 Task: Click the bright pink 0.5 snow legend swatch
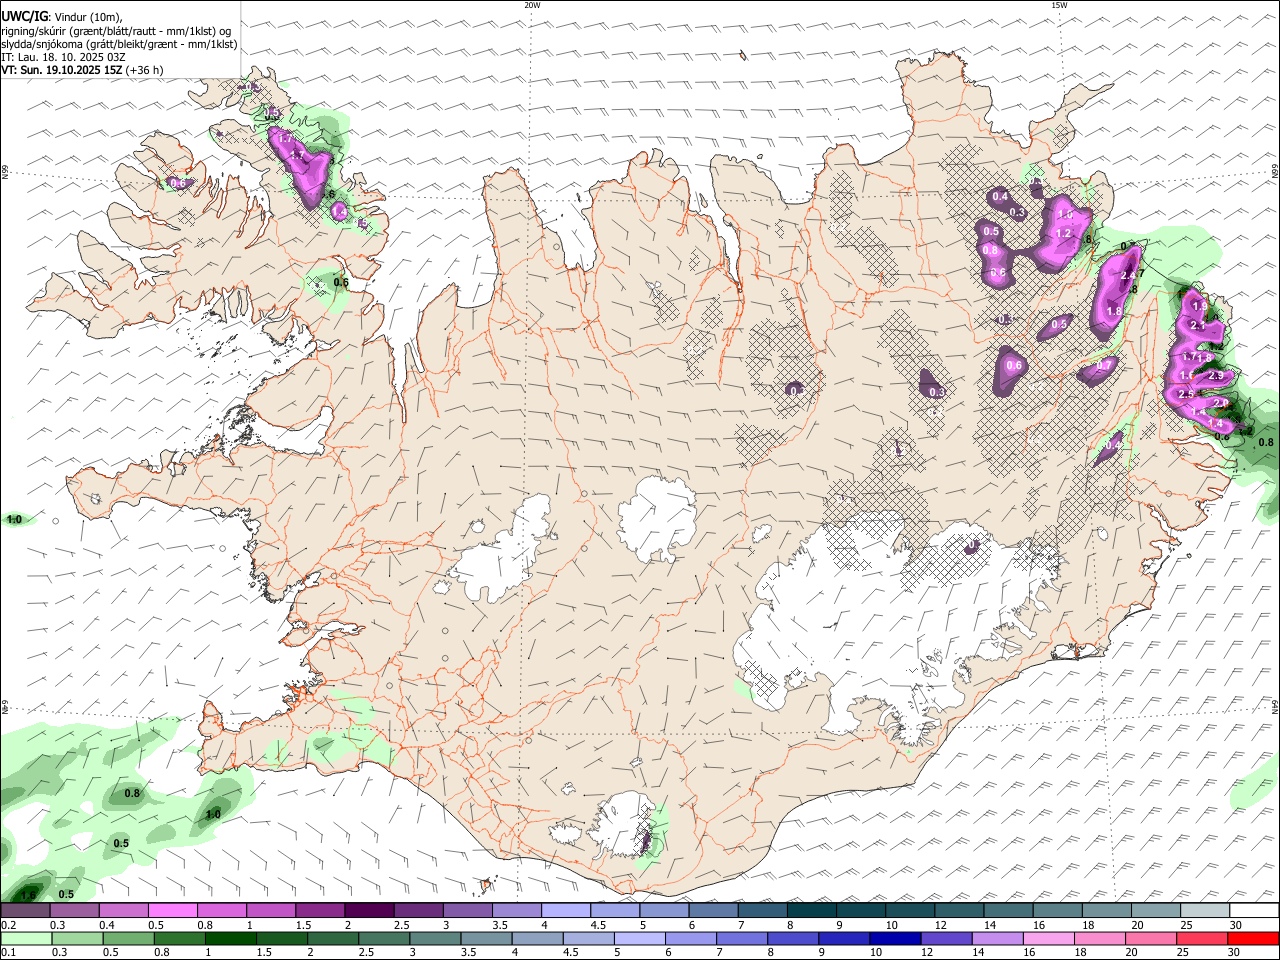click(x=172, y=911)
